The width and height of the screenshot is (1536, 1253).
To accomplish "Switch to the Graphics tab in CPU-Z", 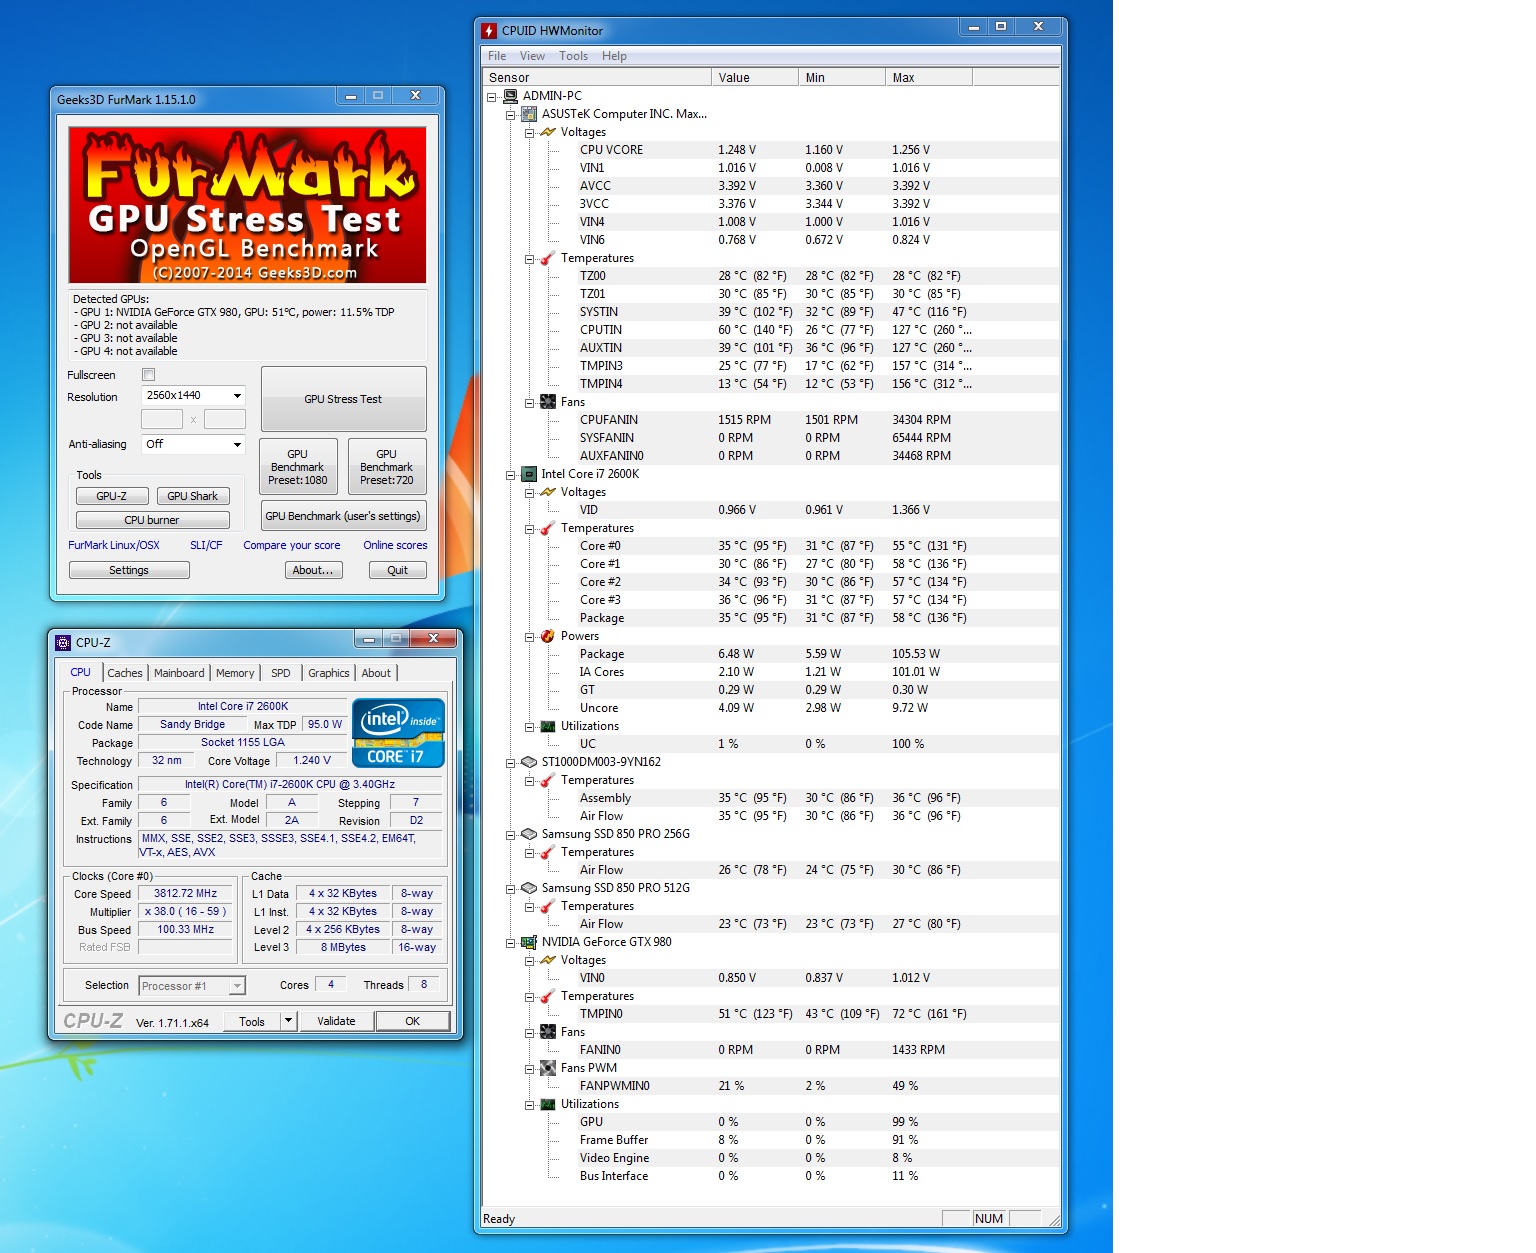I will tap(329, 673).
